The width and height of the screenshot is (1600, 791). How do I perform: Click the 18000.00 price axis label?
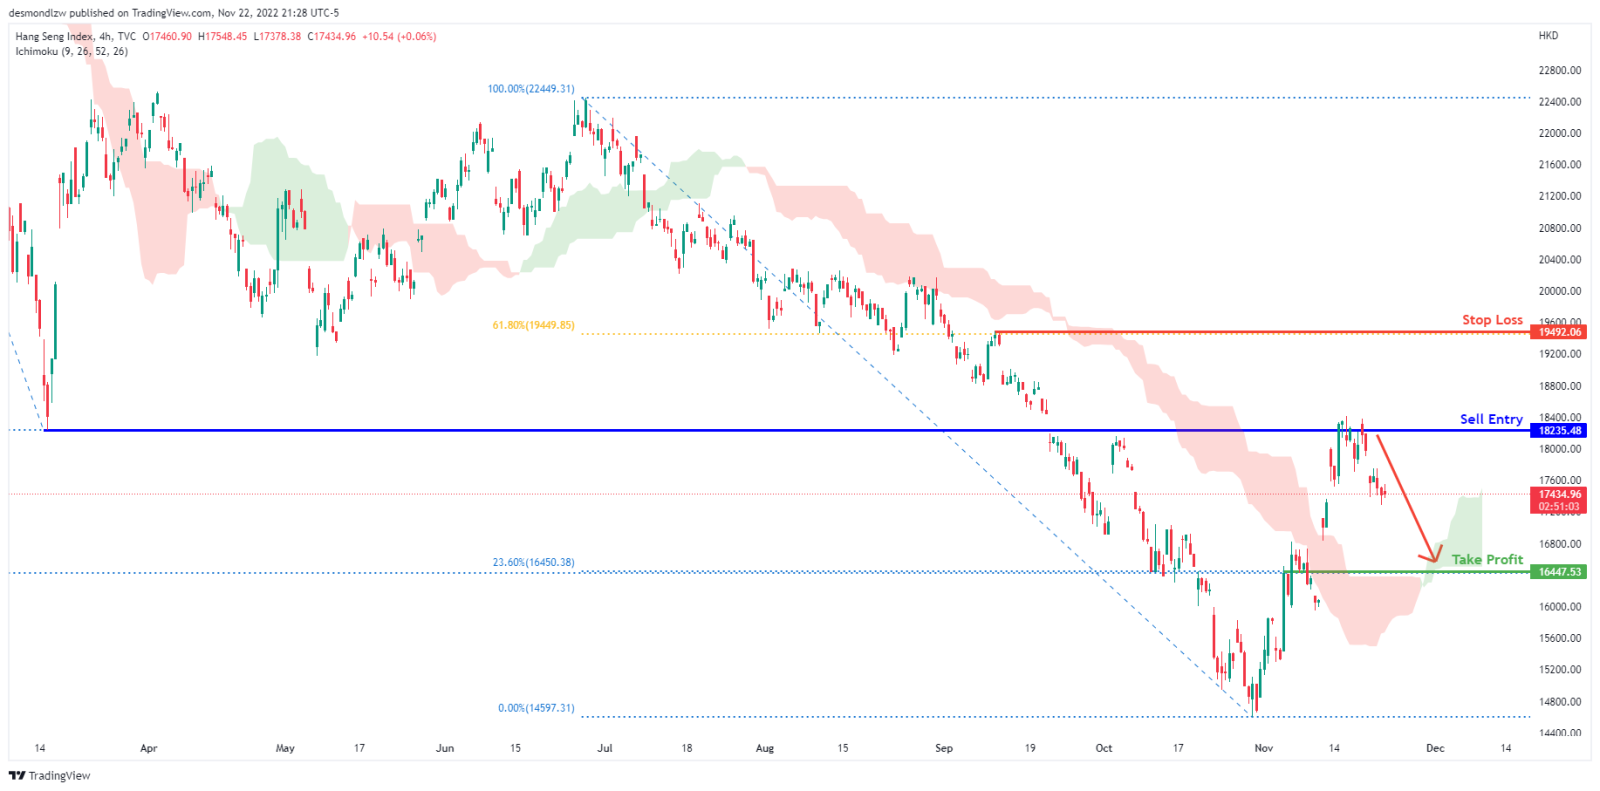coord(1560,449)
